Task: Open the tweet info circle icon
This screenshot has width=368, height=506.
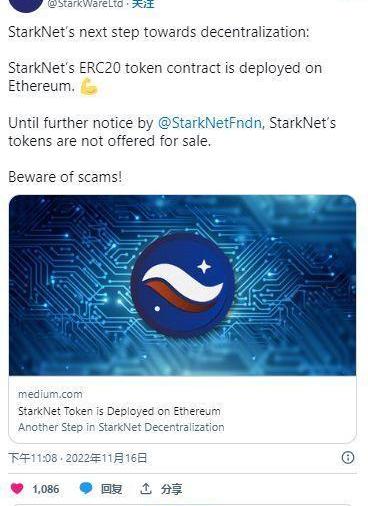Action: [x=348, y=457]
